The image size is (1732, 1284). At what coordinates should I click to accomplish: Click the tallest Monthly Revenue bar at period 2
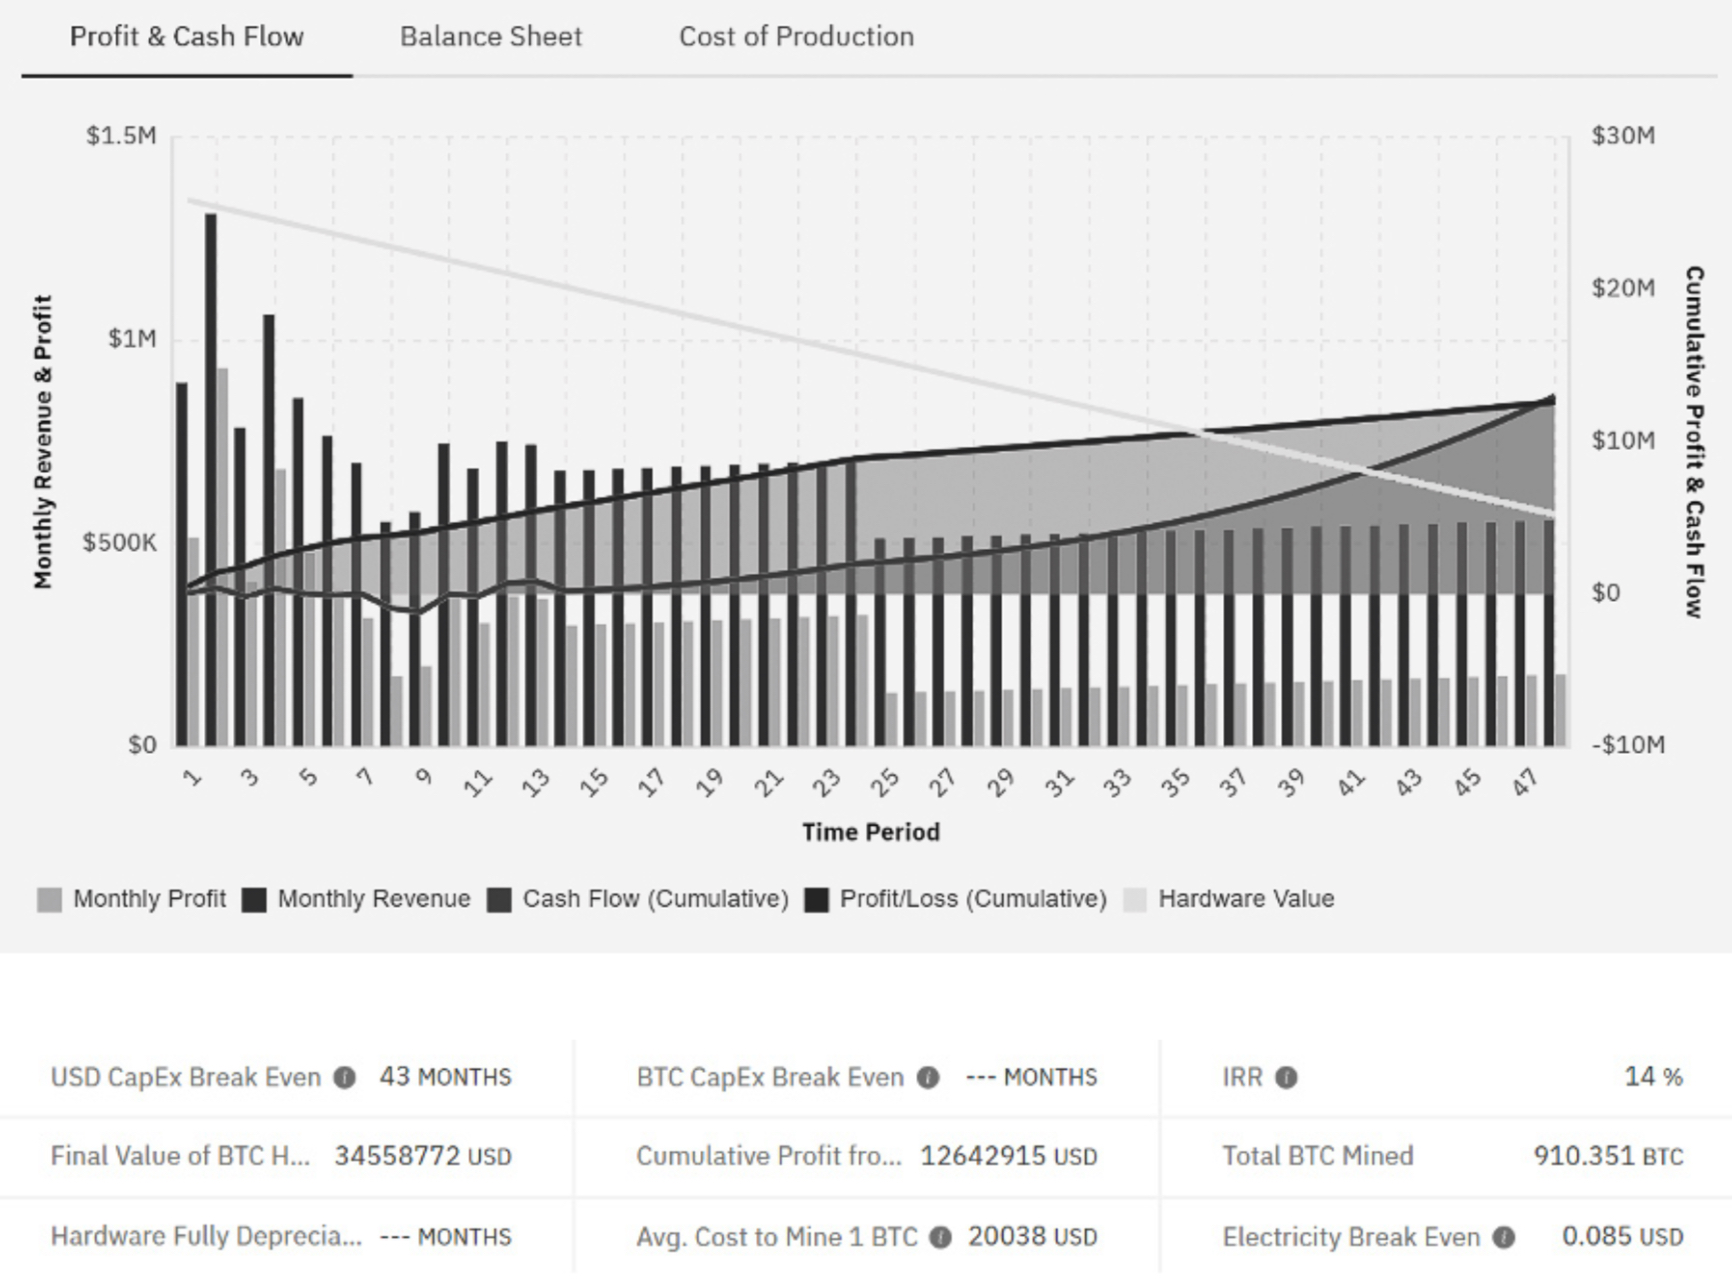coord(211,480)
